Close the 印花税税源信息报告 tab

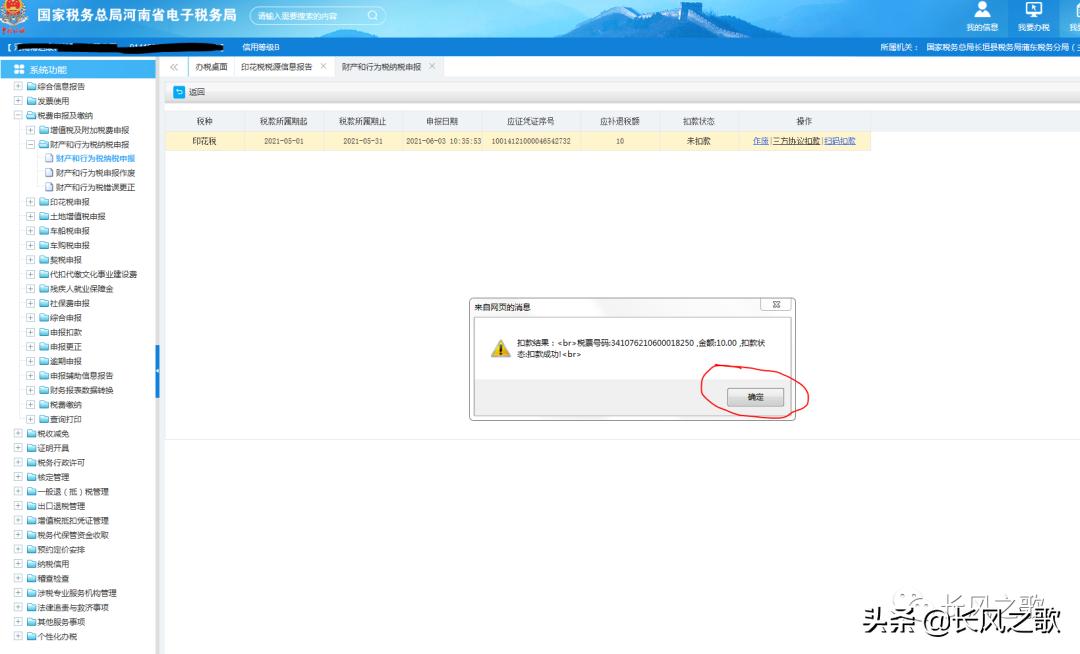point(323,66)
